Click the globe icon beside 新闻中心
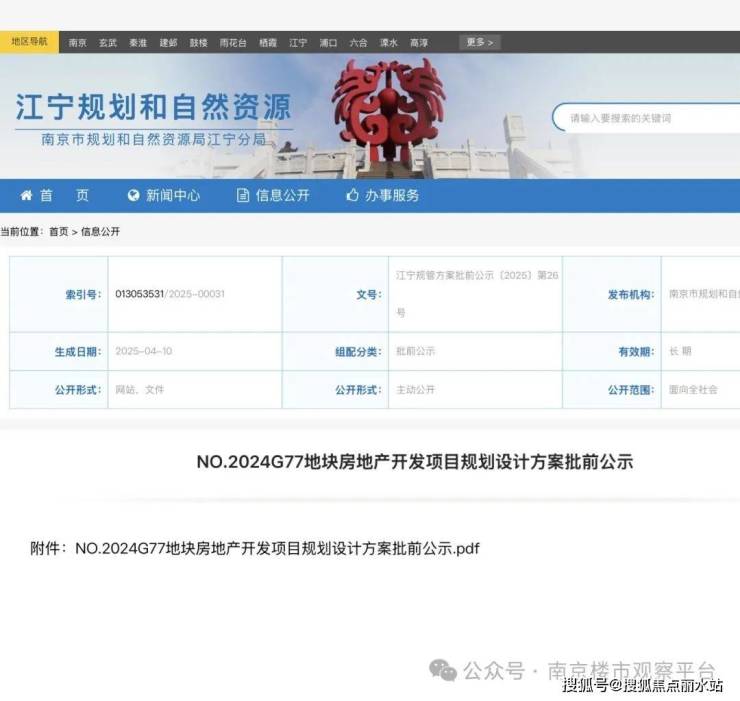This screenshot has height=701, width=740. point(134,195)
